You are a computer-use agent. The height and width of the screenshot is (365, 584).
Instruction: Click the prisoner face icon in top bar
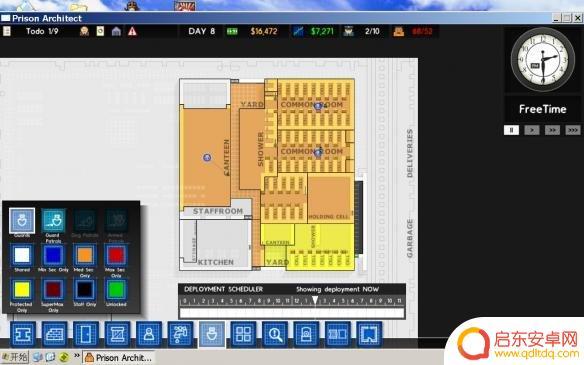(85, 31)
